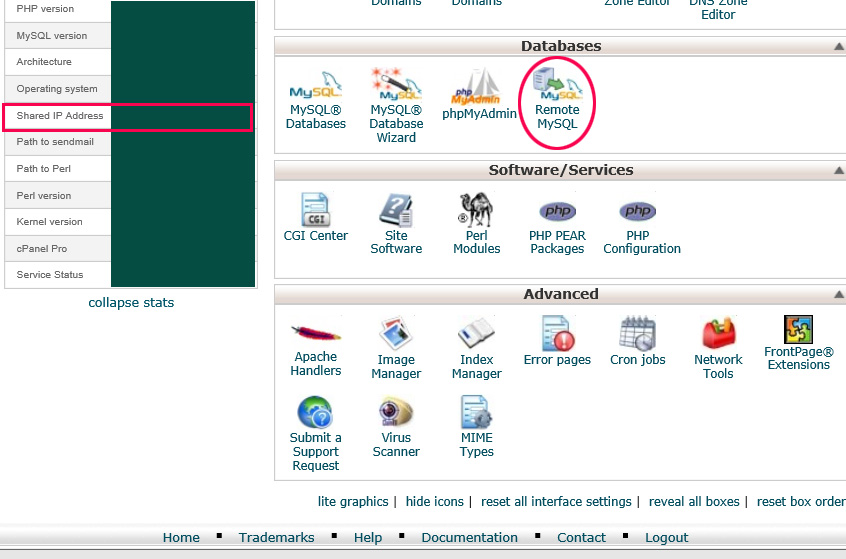Select the Perl version row

pos(129,196)
